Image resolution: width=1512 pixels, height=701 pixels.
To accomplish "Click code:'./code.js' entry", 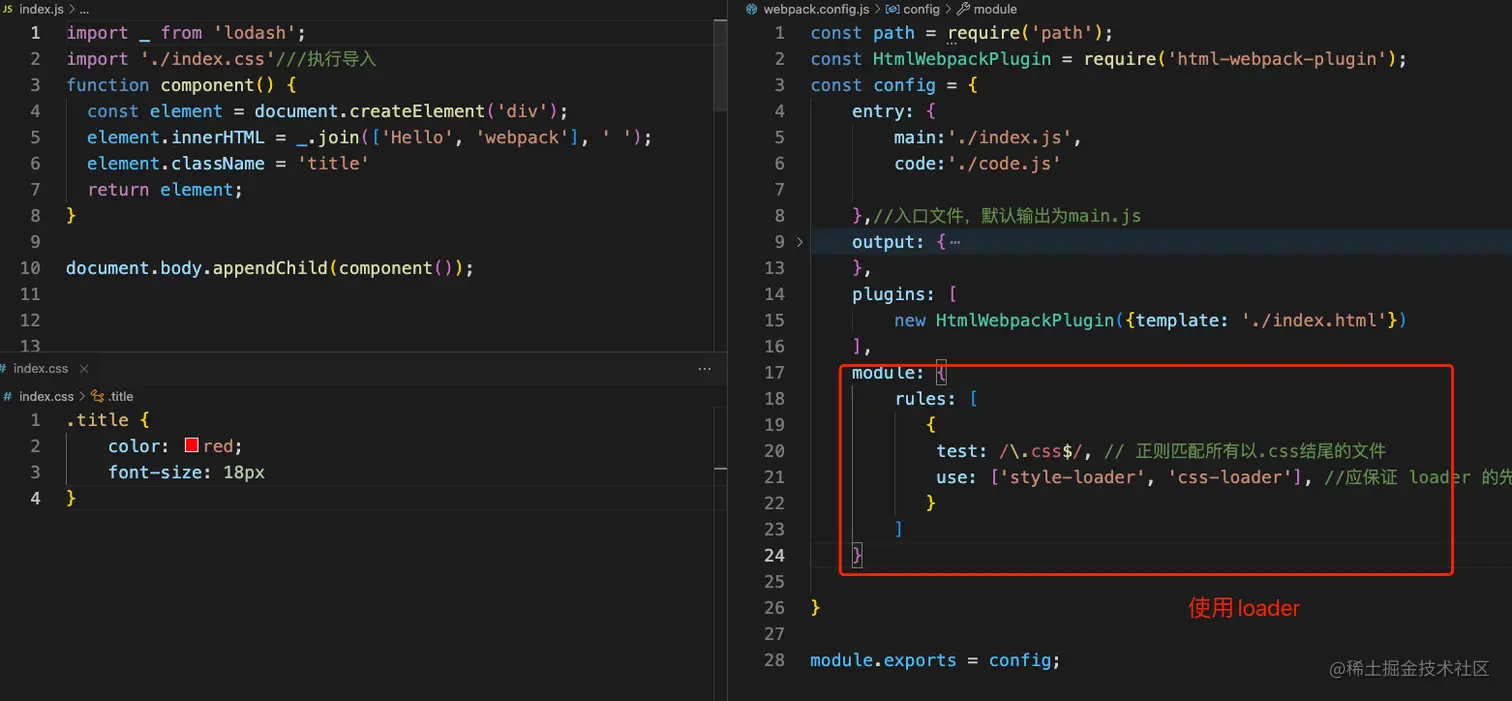I will (x=977, y=163).
